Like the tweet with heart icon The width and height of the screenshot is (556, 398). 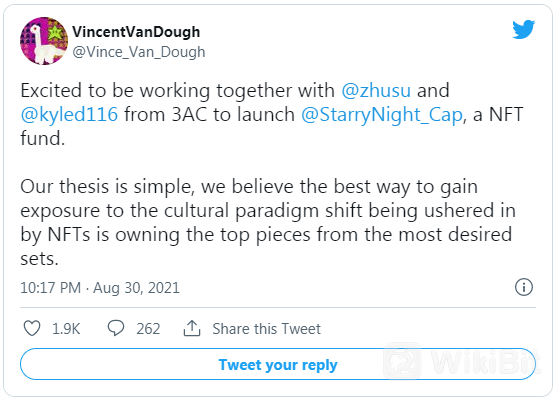(x=32, y=328)
